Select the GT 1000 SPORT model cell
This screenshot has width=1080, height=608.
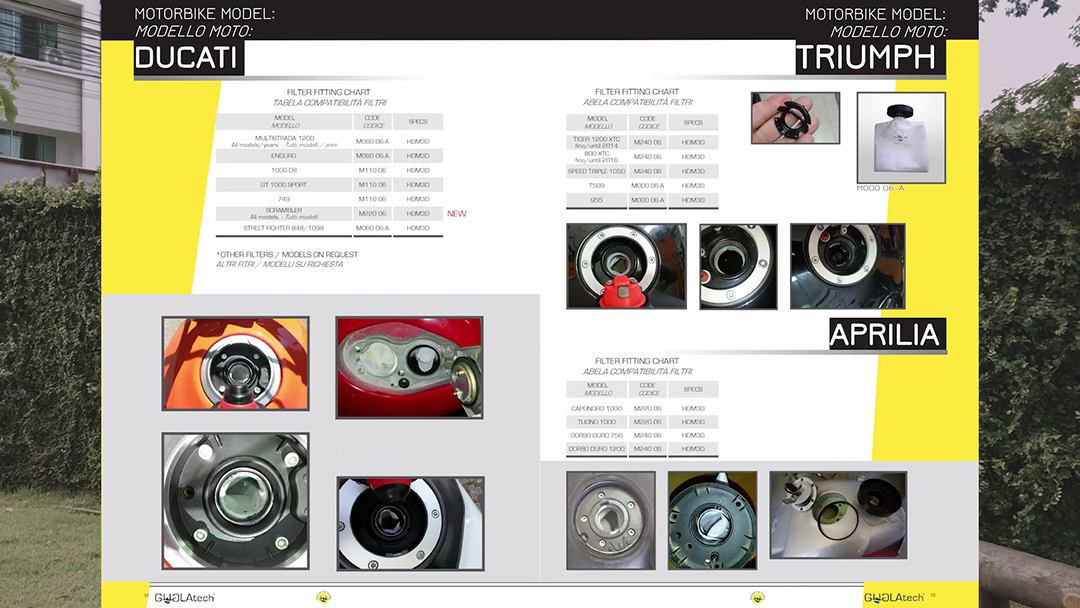click(x=284, y=185)
